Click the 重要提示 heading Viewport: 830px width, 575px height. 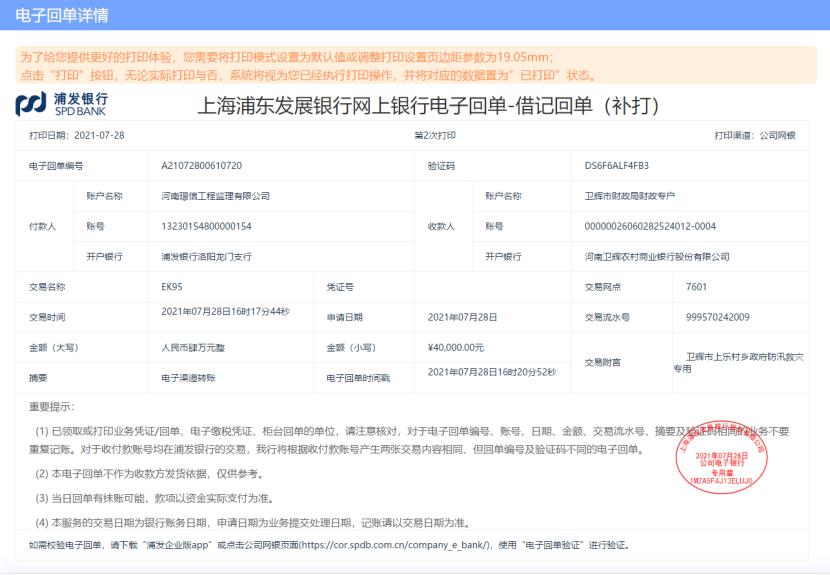(51, 407)
